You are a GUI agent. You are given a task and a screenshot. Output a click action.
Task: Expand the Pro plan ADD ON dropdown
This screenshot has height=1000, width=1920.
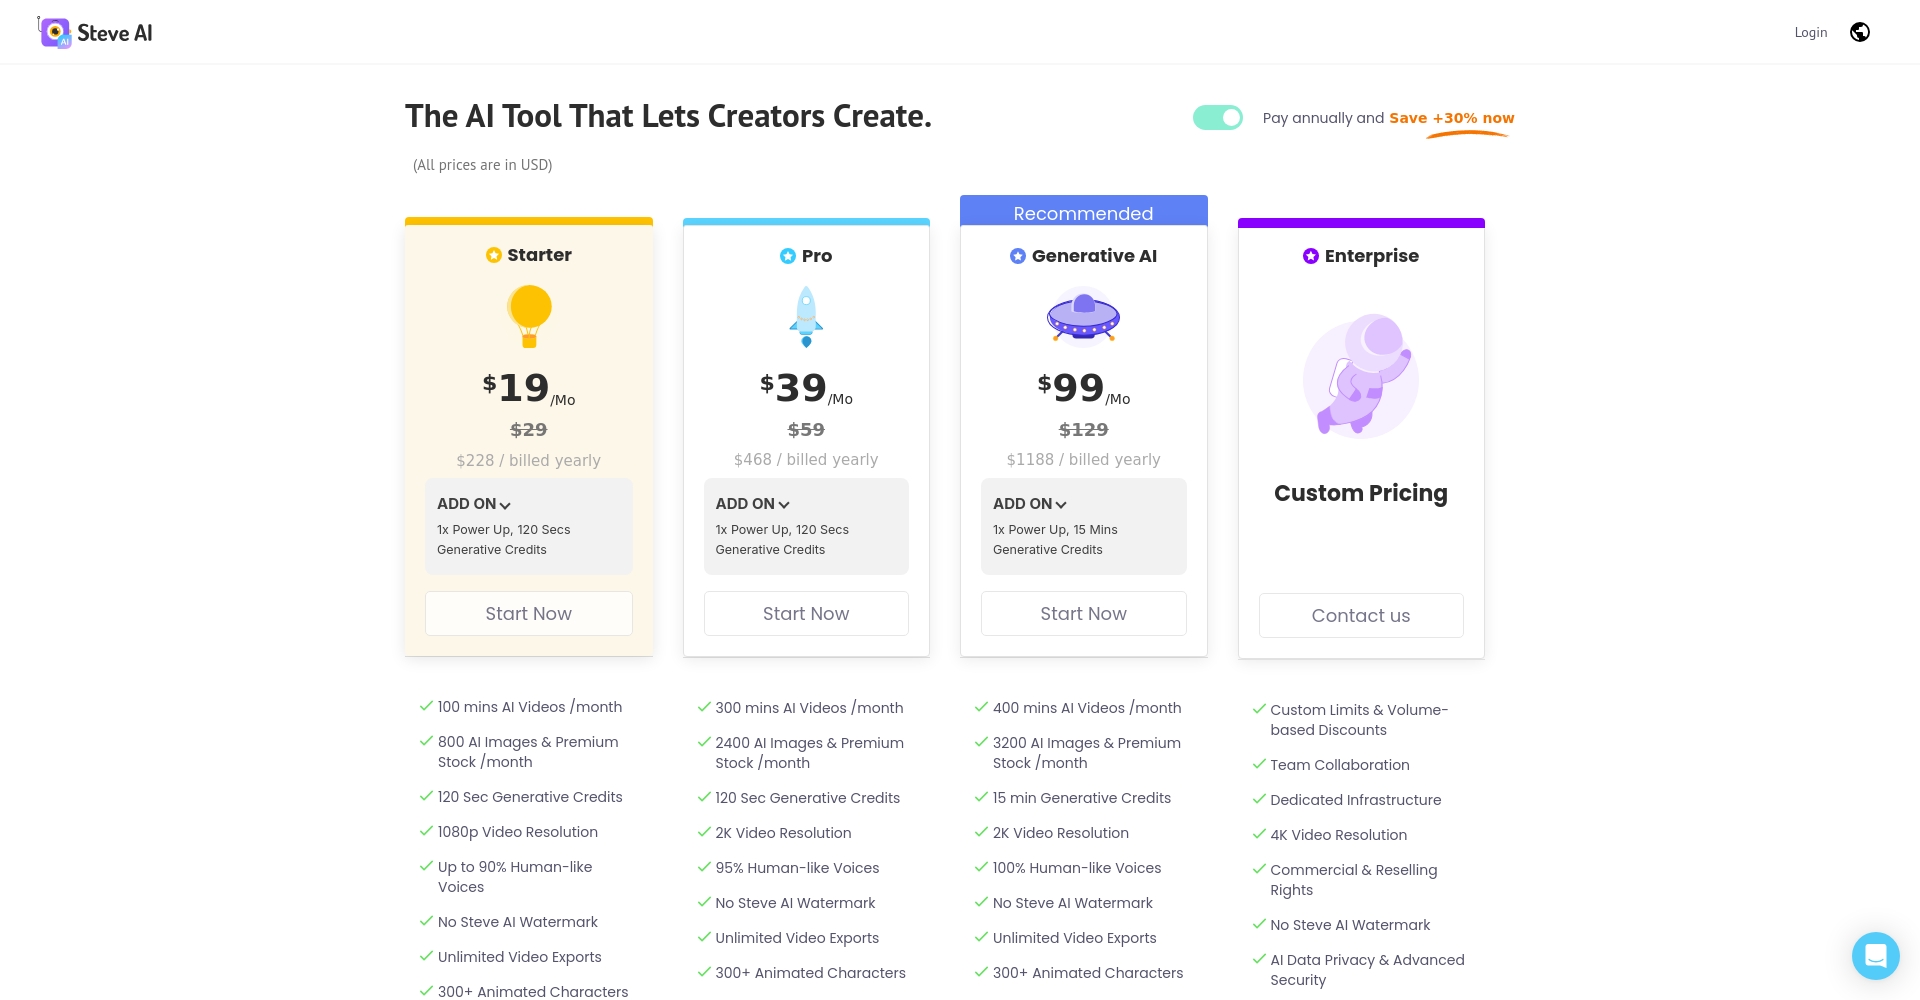(x=753, y=504)
